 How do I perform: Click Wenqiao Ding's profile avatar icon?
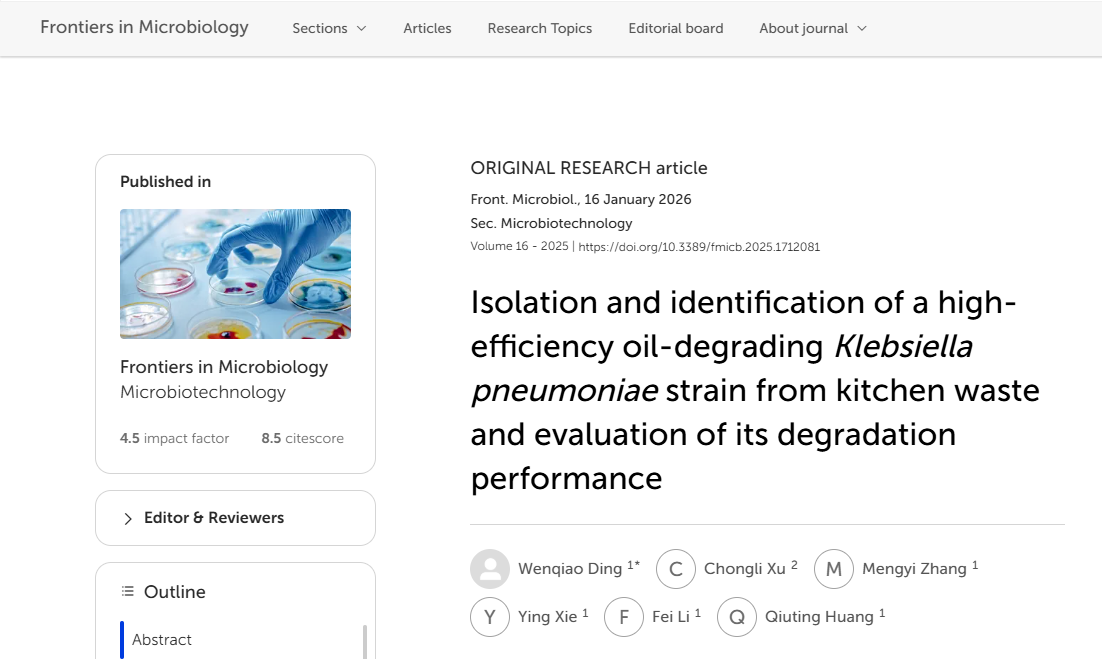pyautogui.click(x=490, y=569)
